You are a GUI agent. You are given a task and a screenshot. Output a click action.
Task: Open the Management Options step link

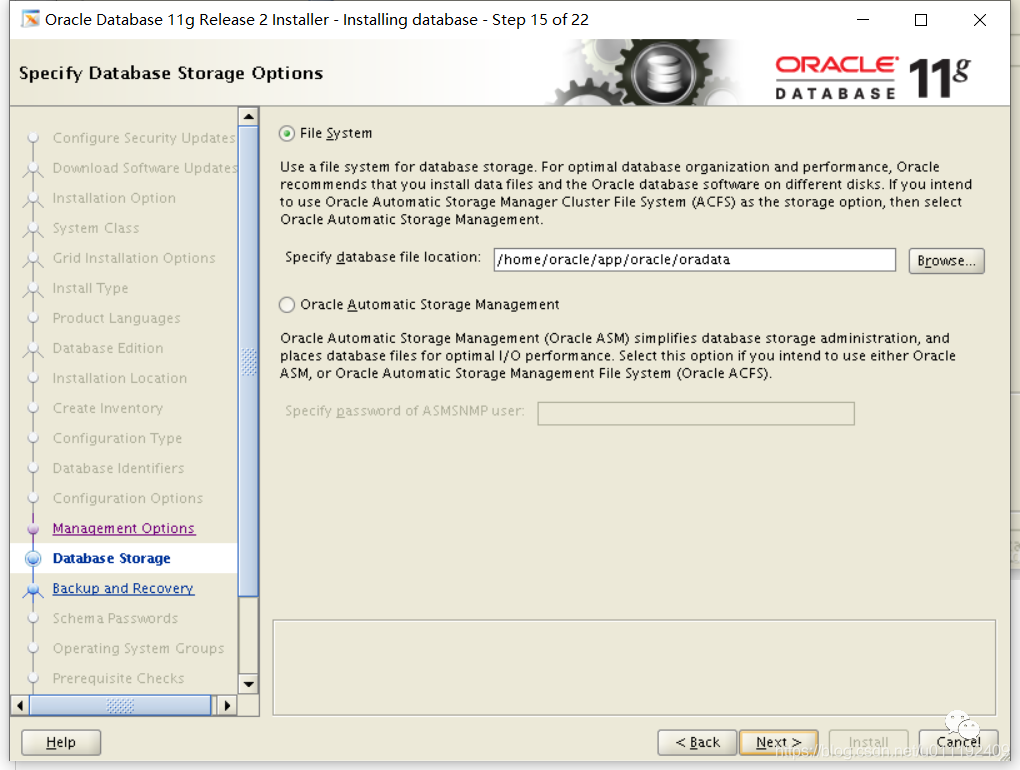(124, 528)
